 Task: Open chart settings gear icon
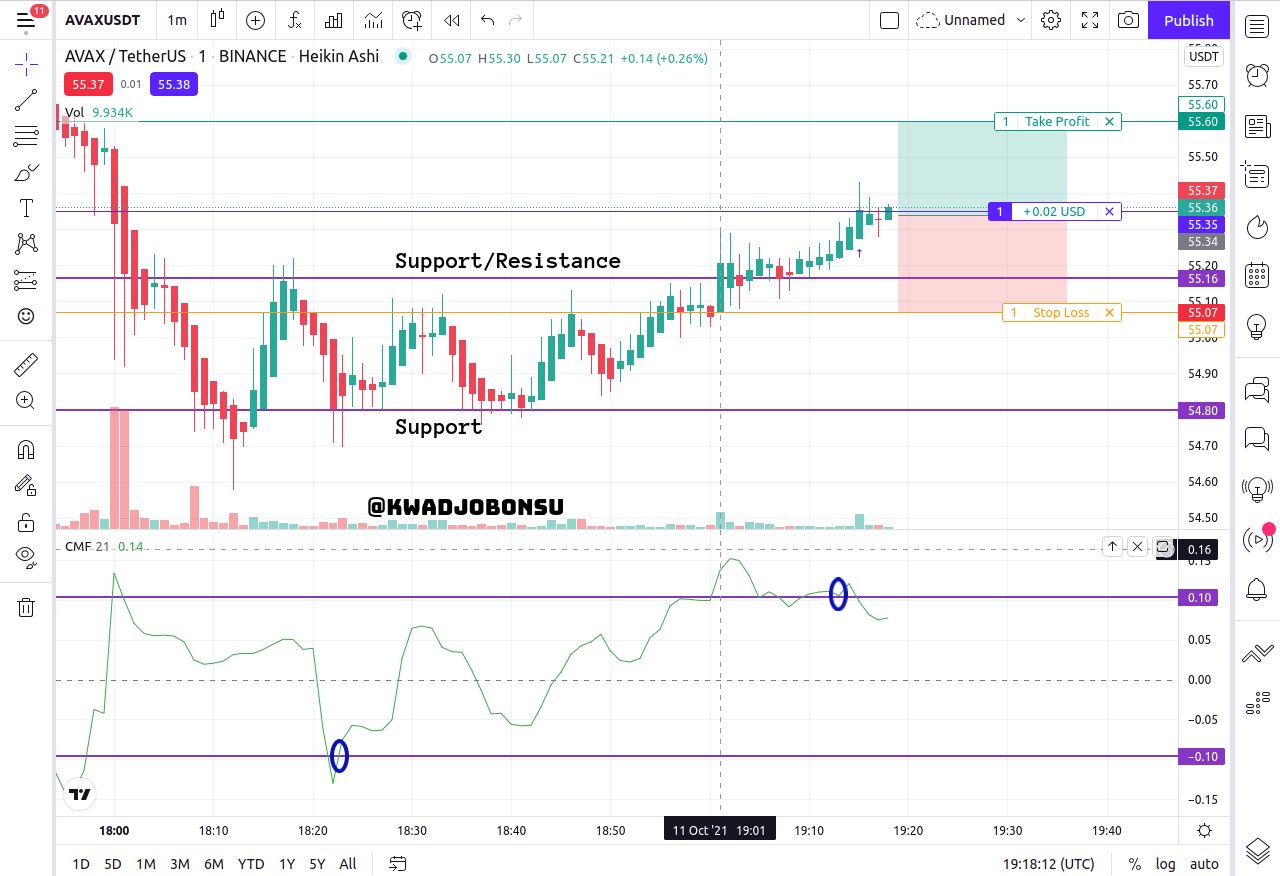tap(1050, 20)
